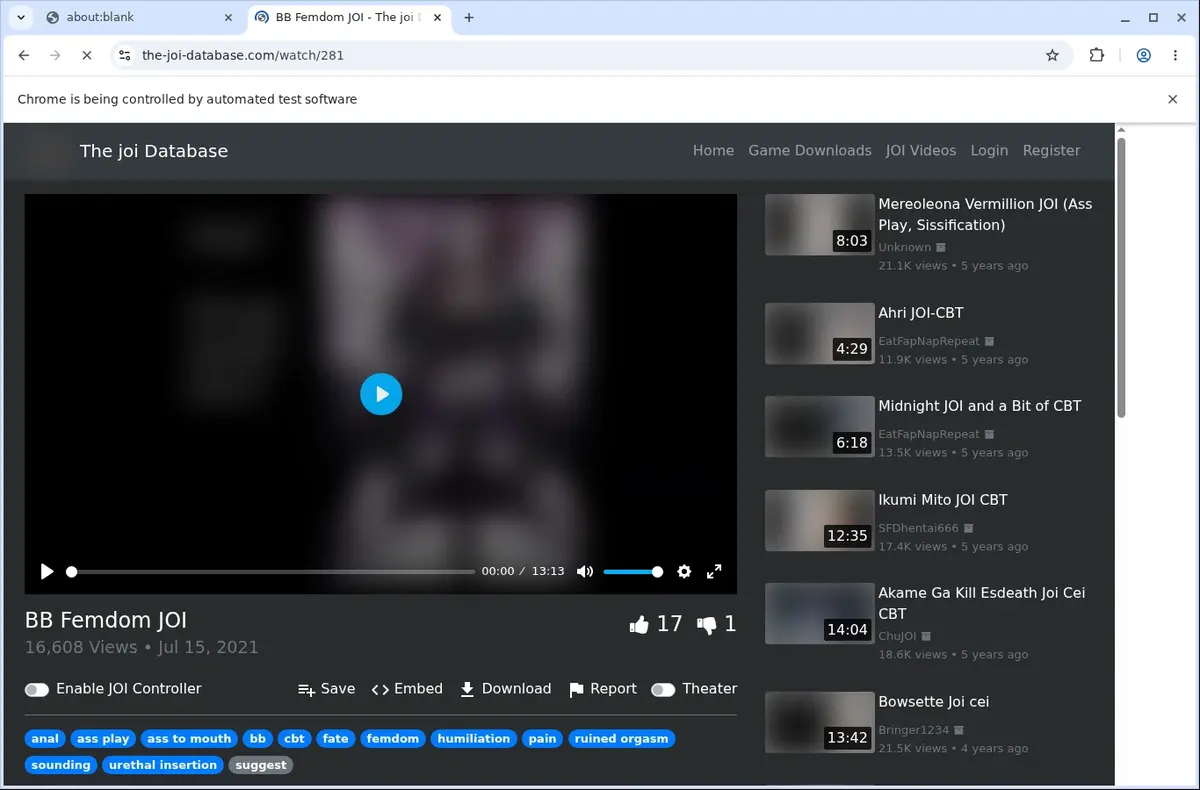Open the Login page link

pos(989,150)
